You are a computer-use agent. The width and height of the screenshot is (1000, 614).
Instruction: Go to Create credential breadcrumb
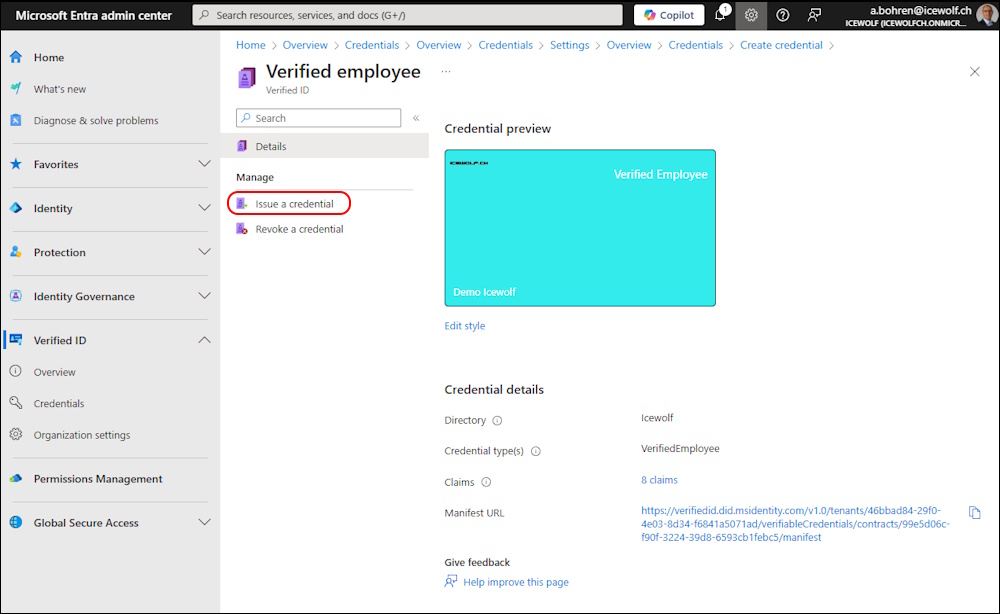[x=781, y=45]
